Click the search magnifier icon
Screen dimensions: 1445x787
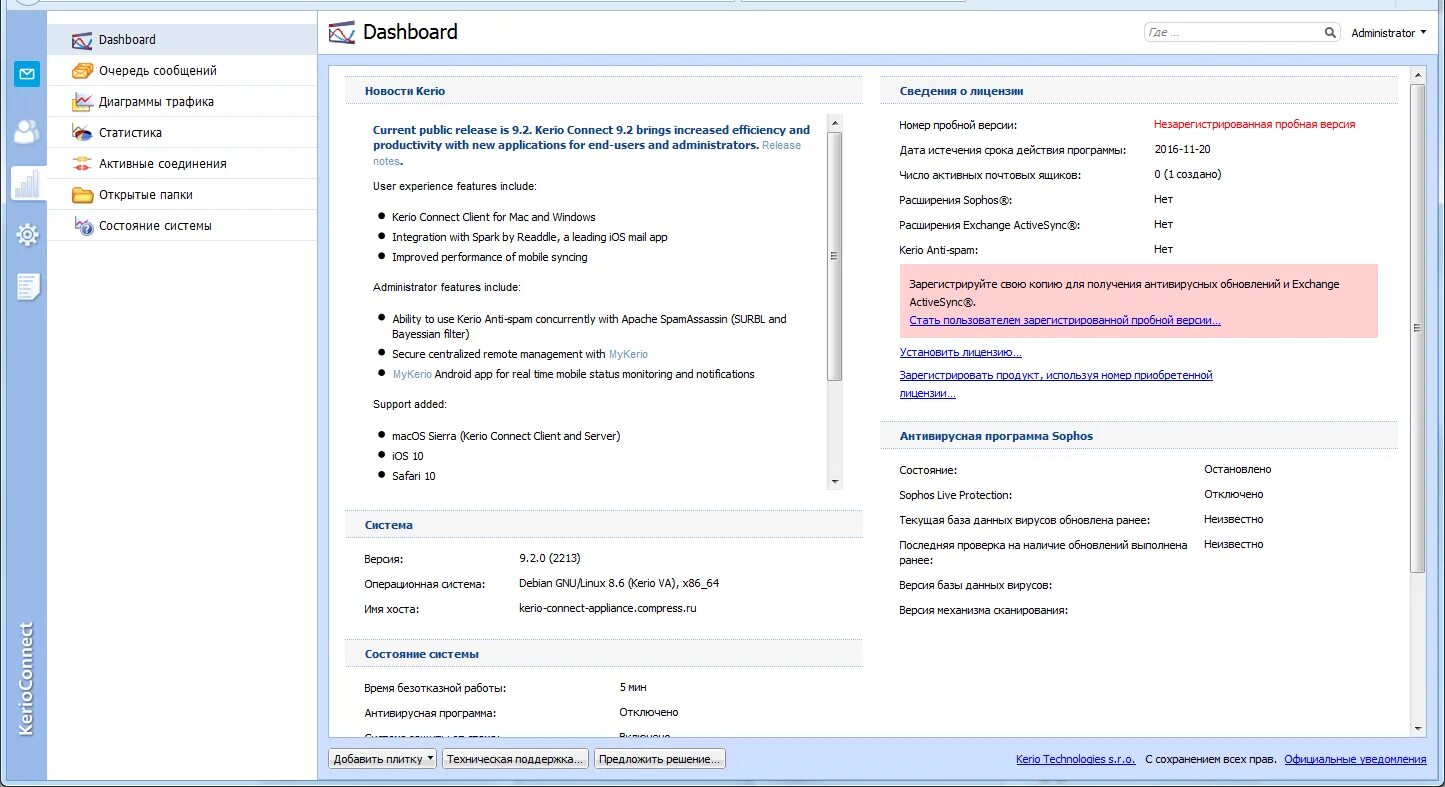click(1330, 33)
